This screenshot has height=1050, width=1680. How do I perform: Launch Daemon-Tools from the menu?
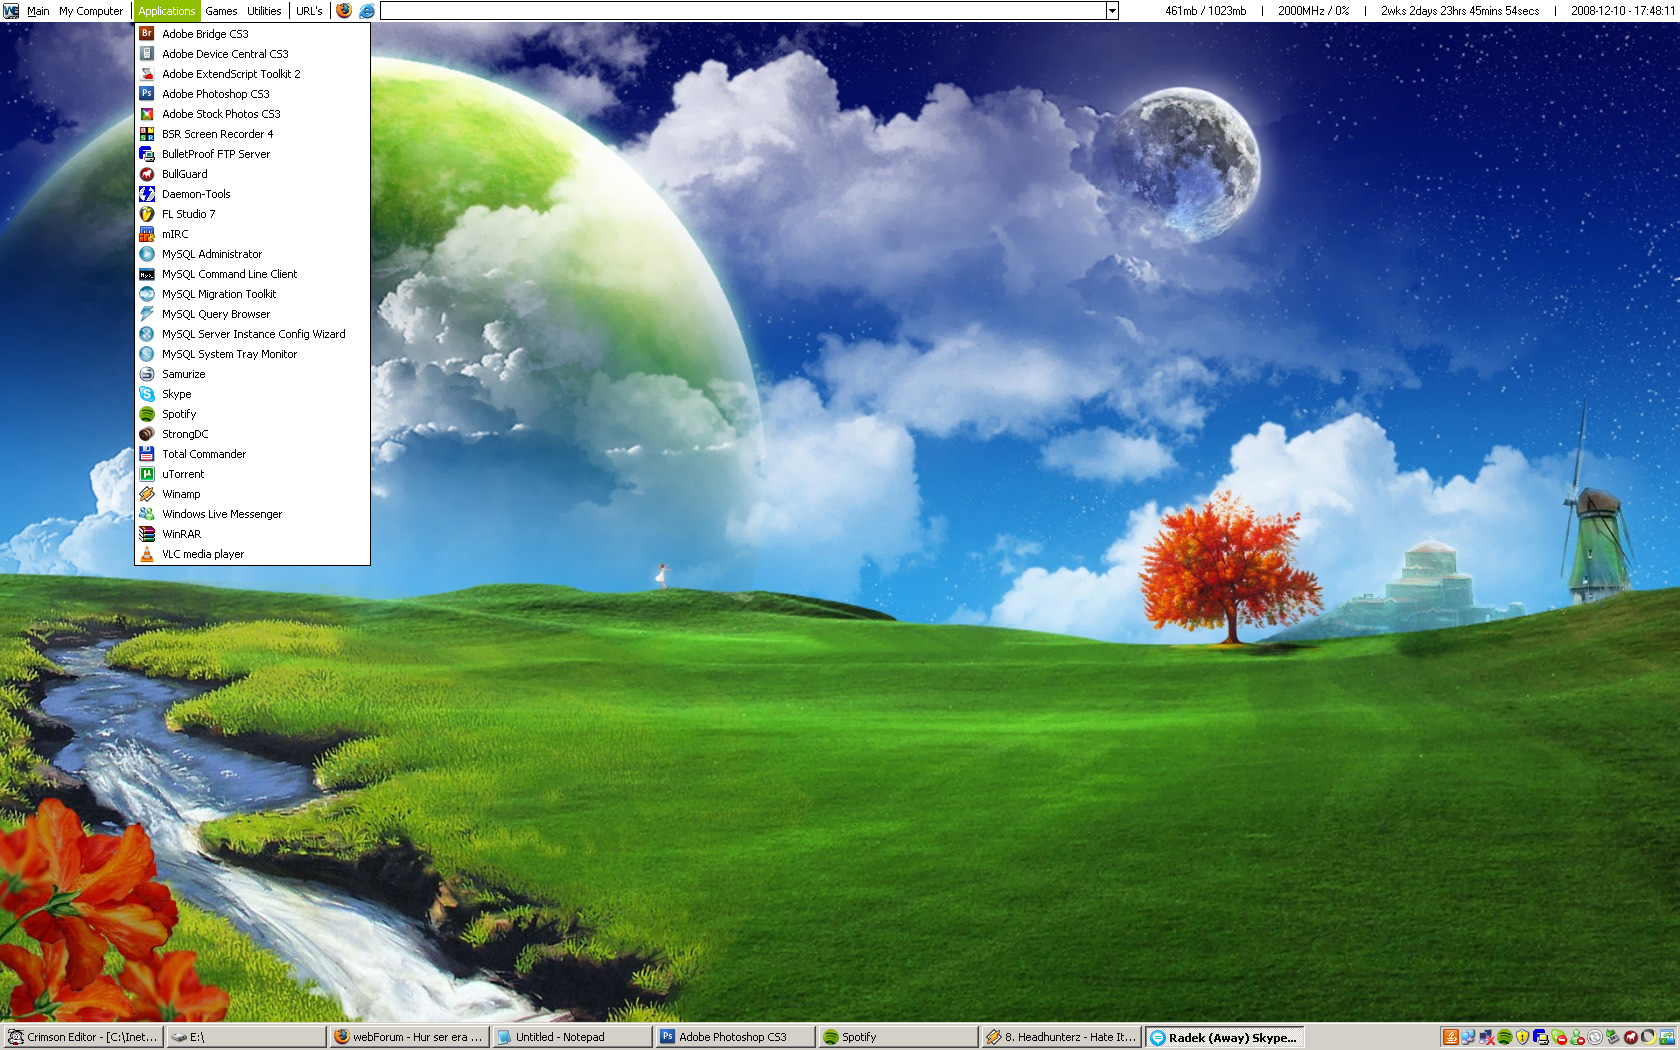tap(253, 194)
